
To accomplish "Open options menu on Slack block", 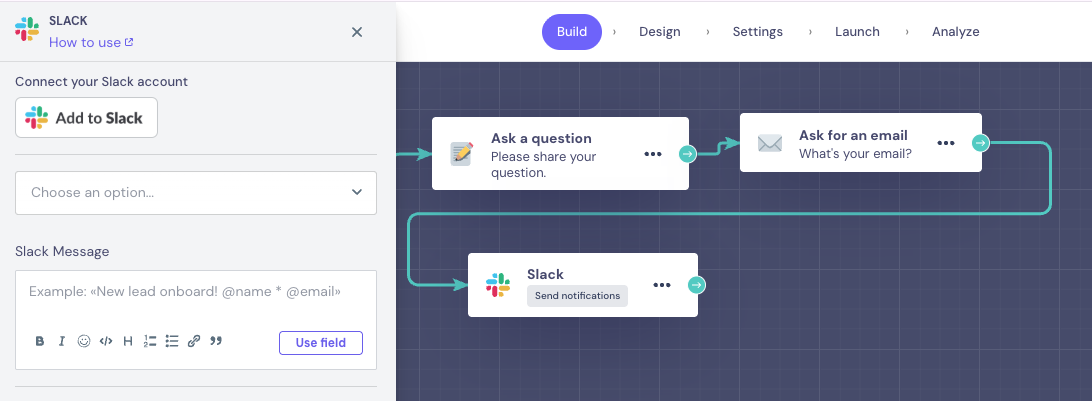I will point(662,285).
